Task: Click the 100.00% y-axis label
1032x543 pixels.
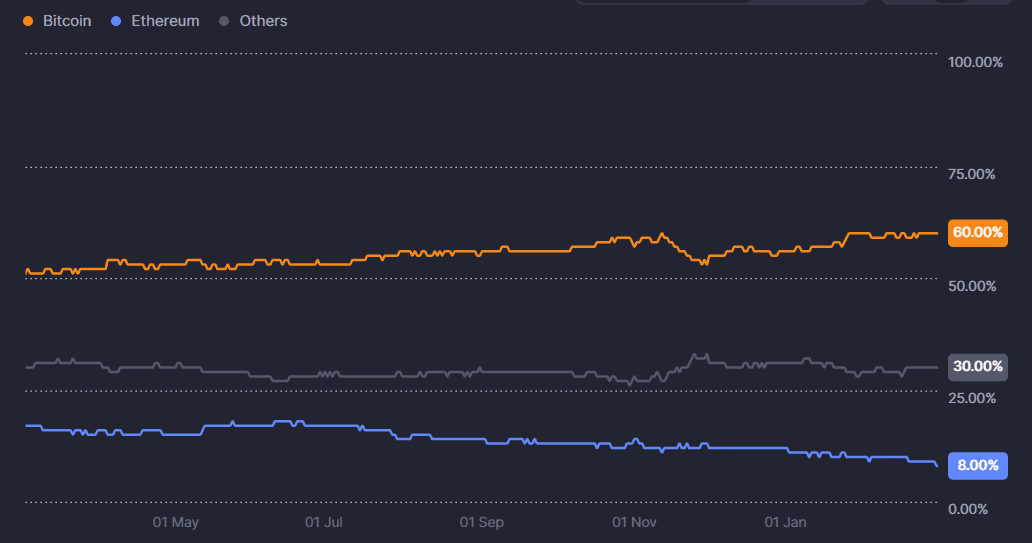Action: pyautogui.click(x=974, y=62)
